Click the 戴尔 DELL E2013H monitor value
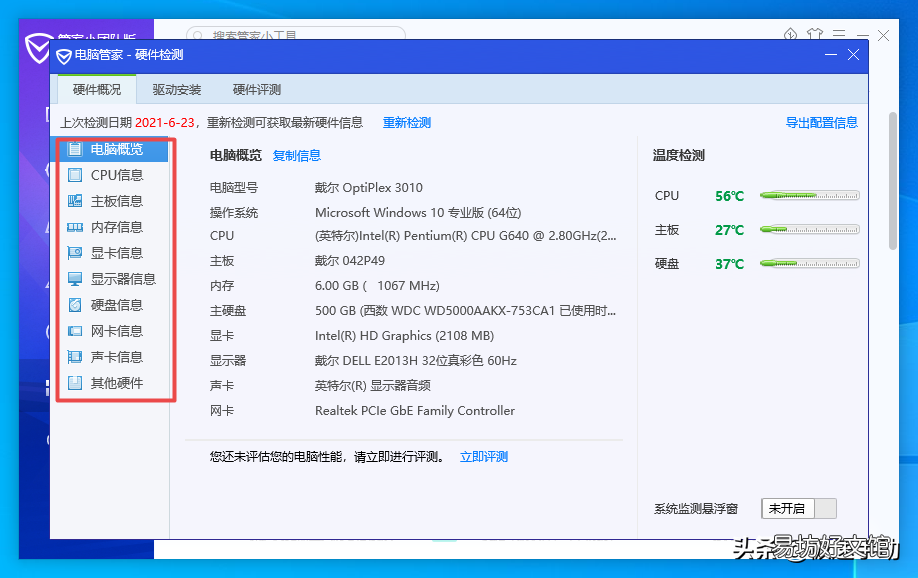The width and height of the screenshot is (918, 578). point(416,361)
